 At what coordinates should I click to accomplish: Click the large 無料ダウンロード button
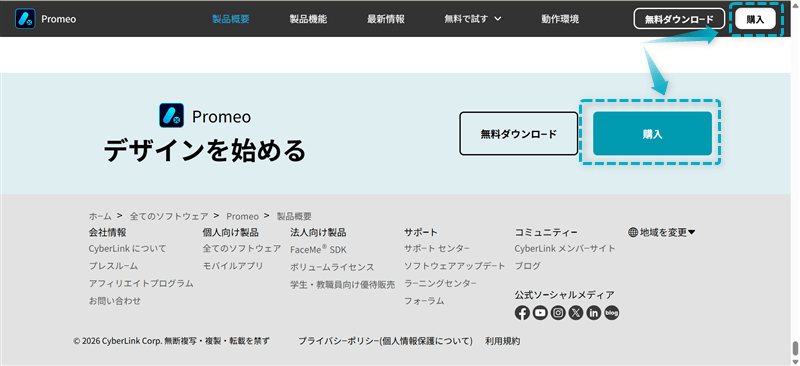click(518, 134)
